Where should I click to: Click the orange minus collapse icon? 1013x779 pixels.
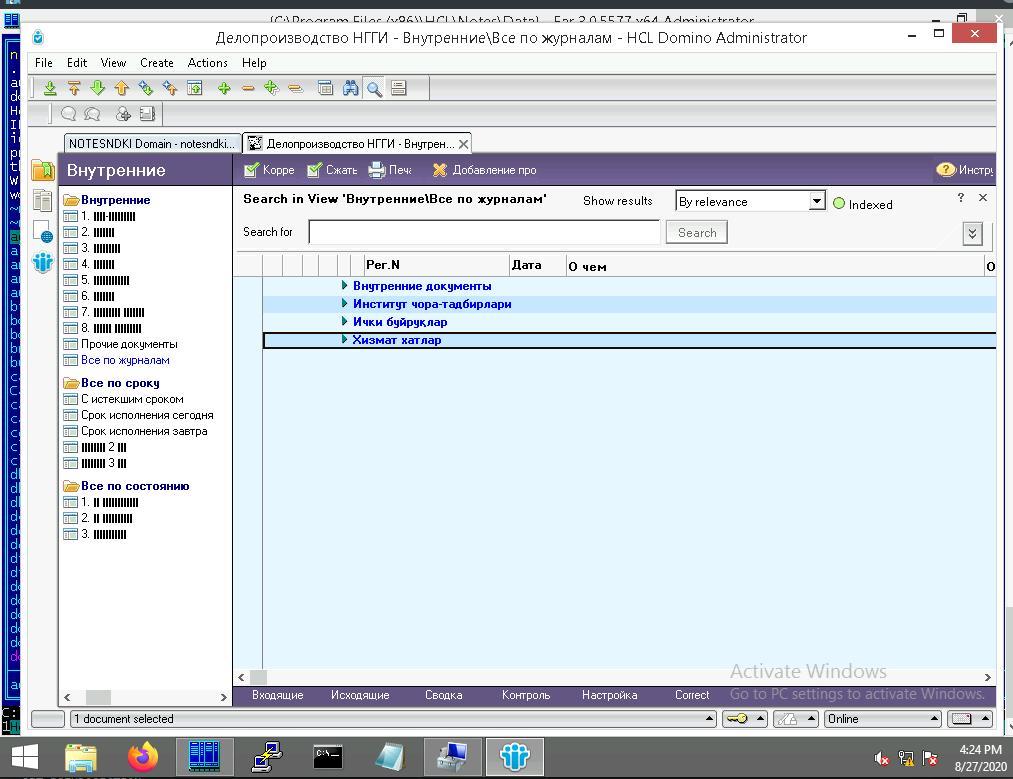[x=247, y=88]
